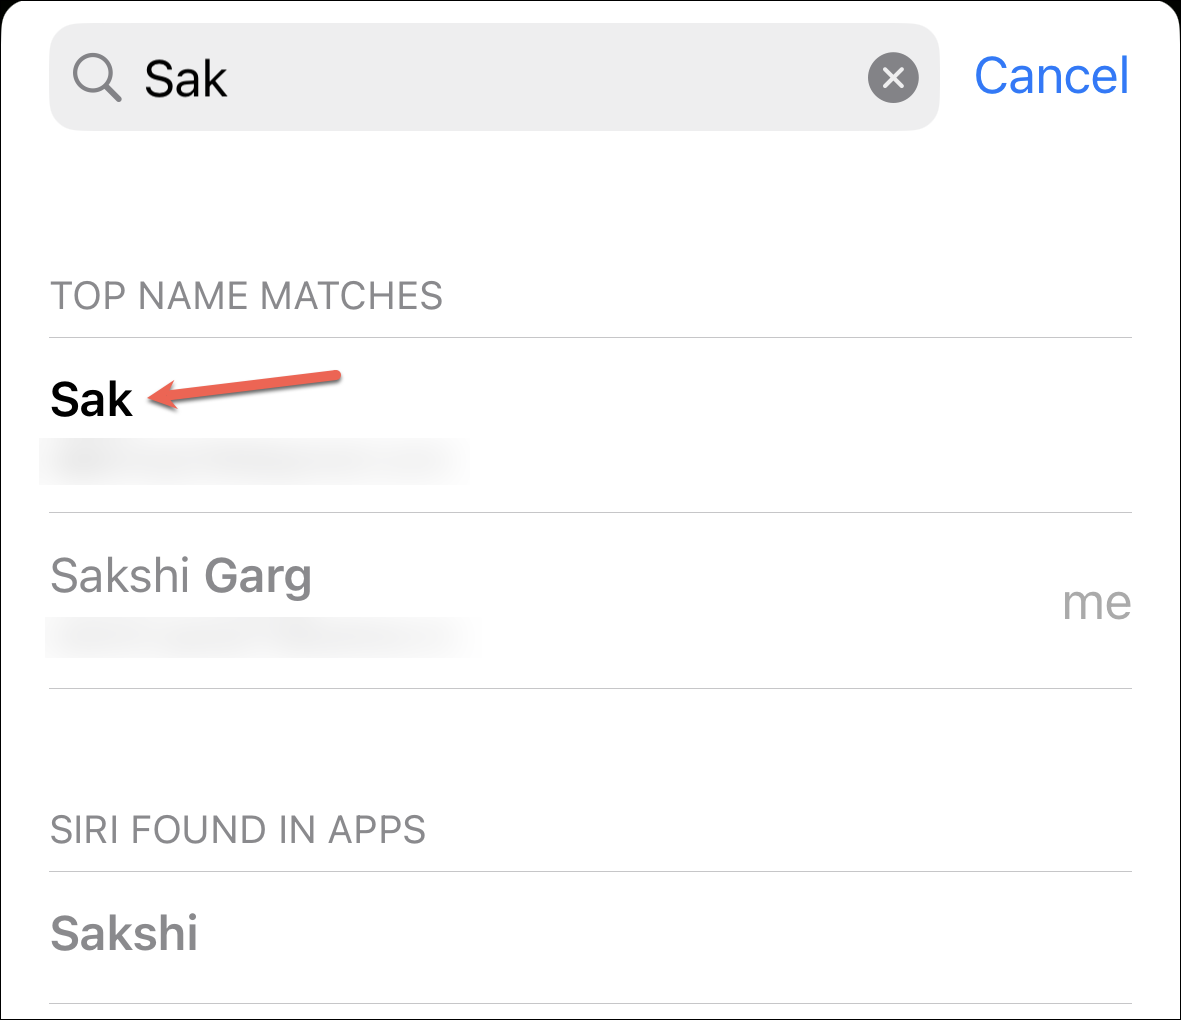
Task: Clear the search text with the X icon
Action: (893, 78)
